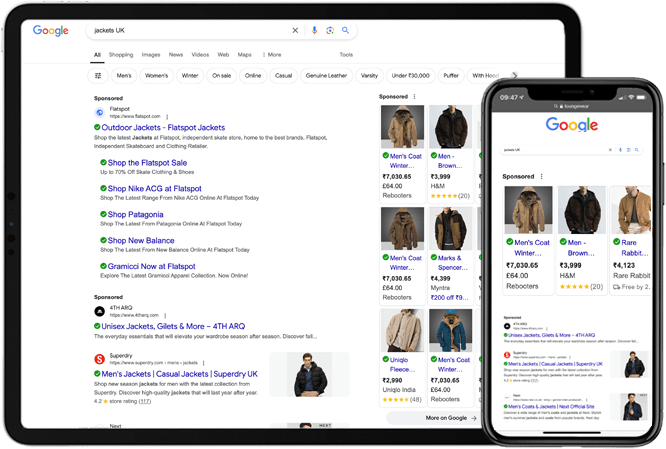Open the filter settings chip icon
666x449 pixels.
[x=98, y=76]
